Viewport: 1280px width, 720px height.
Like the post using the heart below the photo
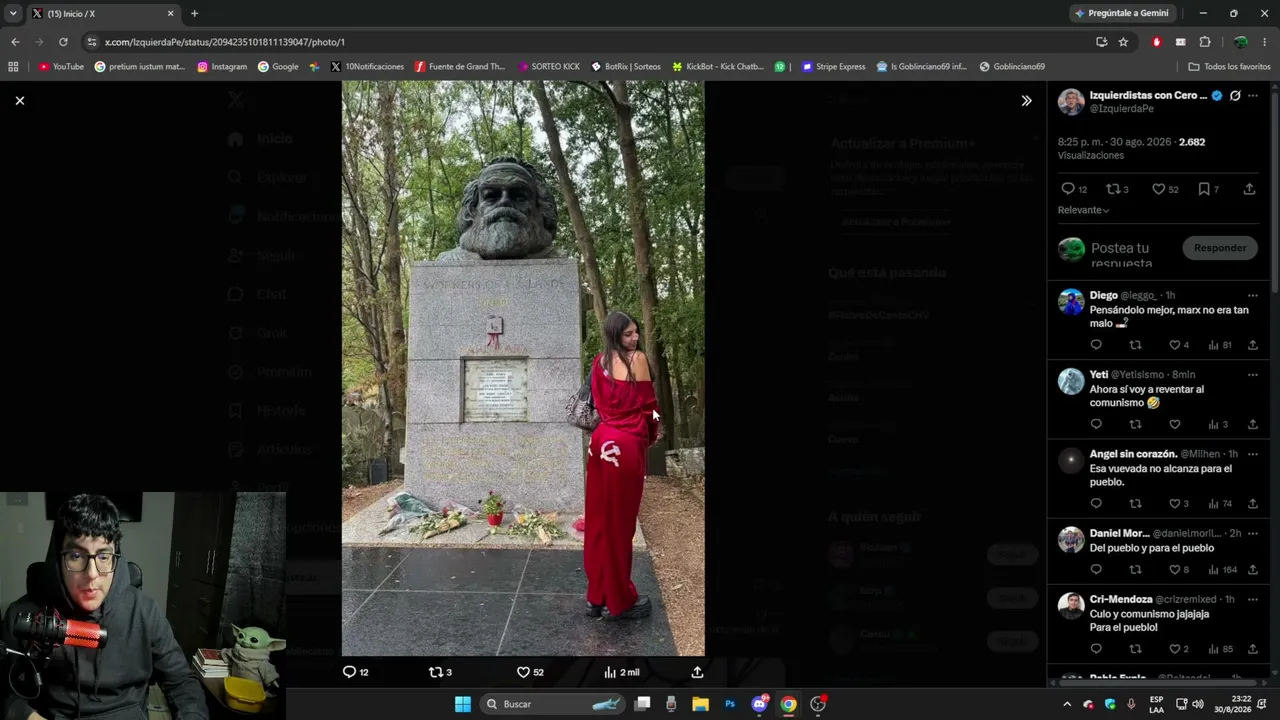point(523,672)
